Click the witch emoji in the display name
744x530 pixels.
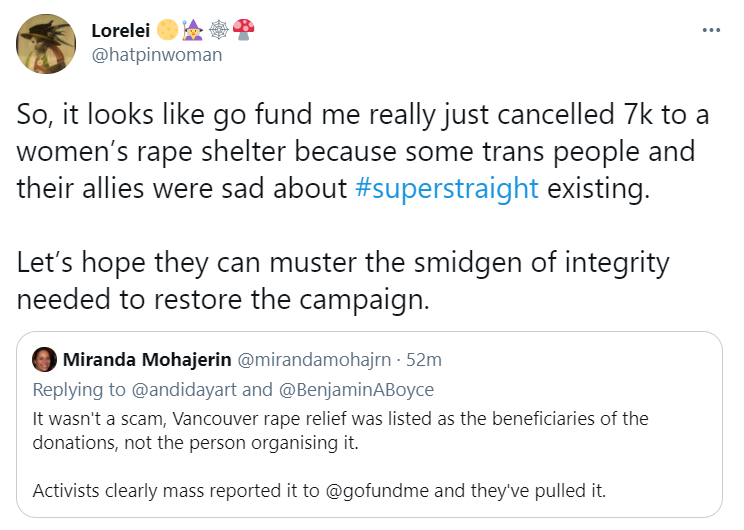point(192,30)
